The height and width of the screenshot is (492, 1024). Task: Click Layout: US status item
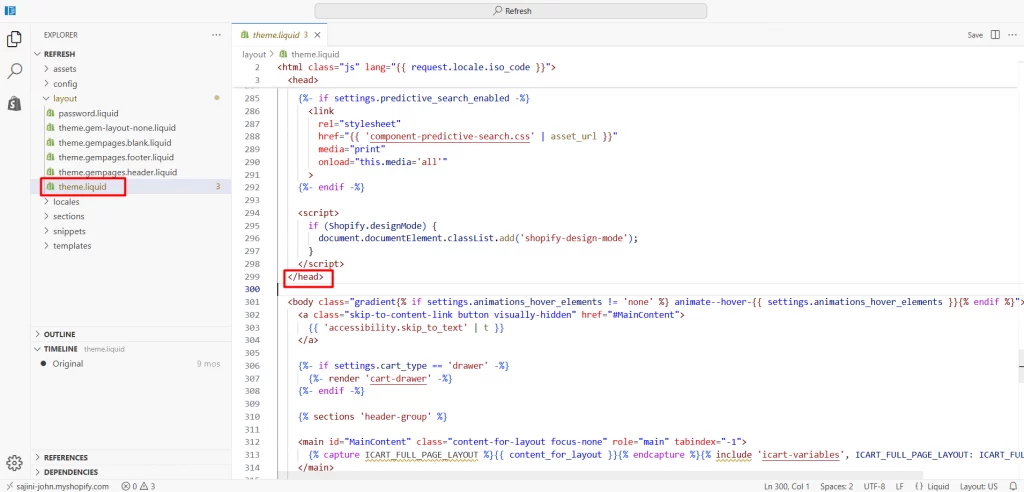pos(978,487)
